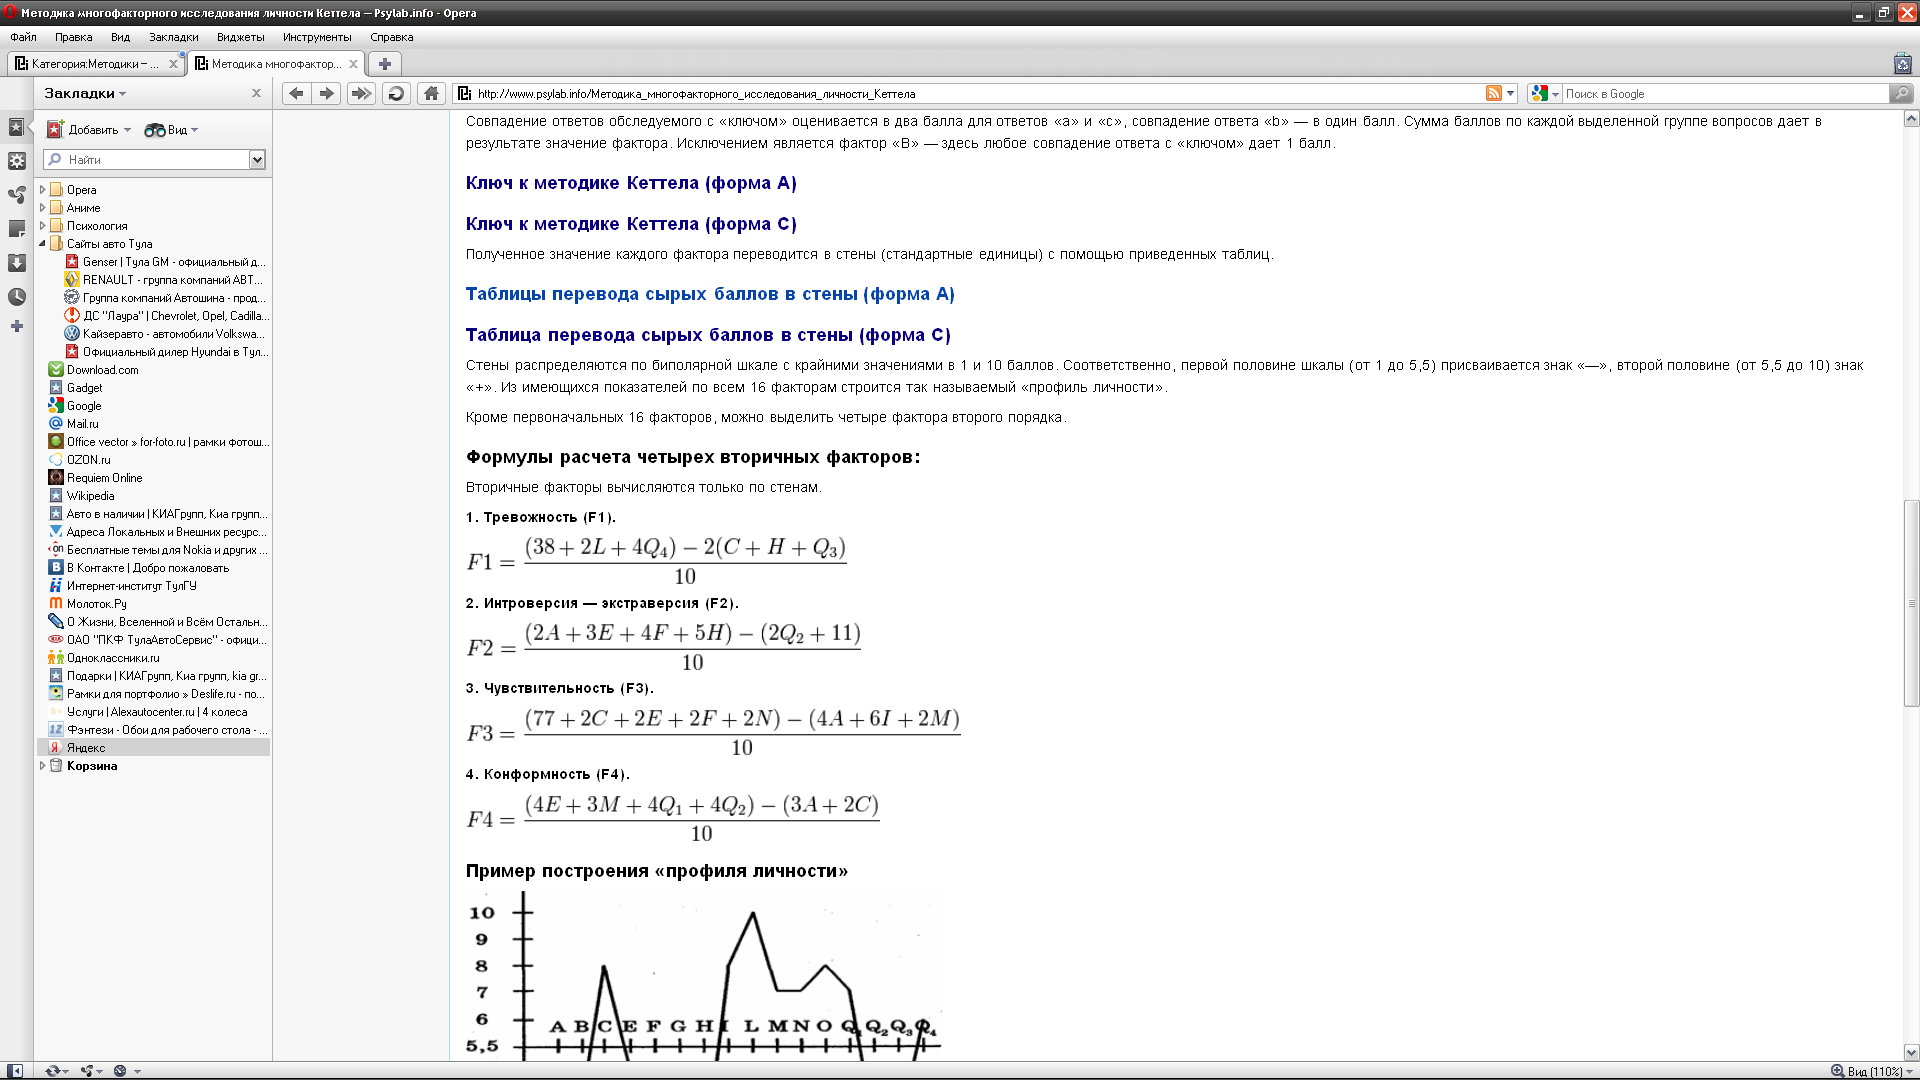Open the 'В Контакте | Добро пожаловать' bookmark
Screen dimensions: 1920x1080
click(x=147, y=567)
